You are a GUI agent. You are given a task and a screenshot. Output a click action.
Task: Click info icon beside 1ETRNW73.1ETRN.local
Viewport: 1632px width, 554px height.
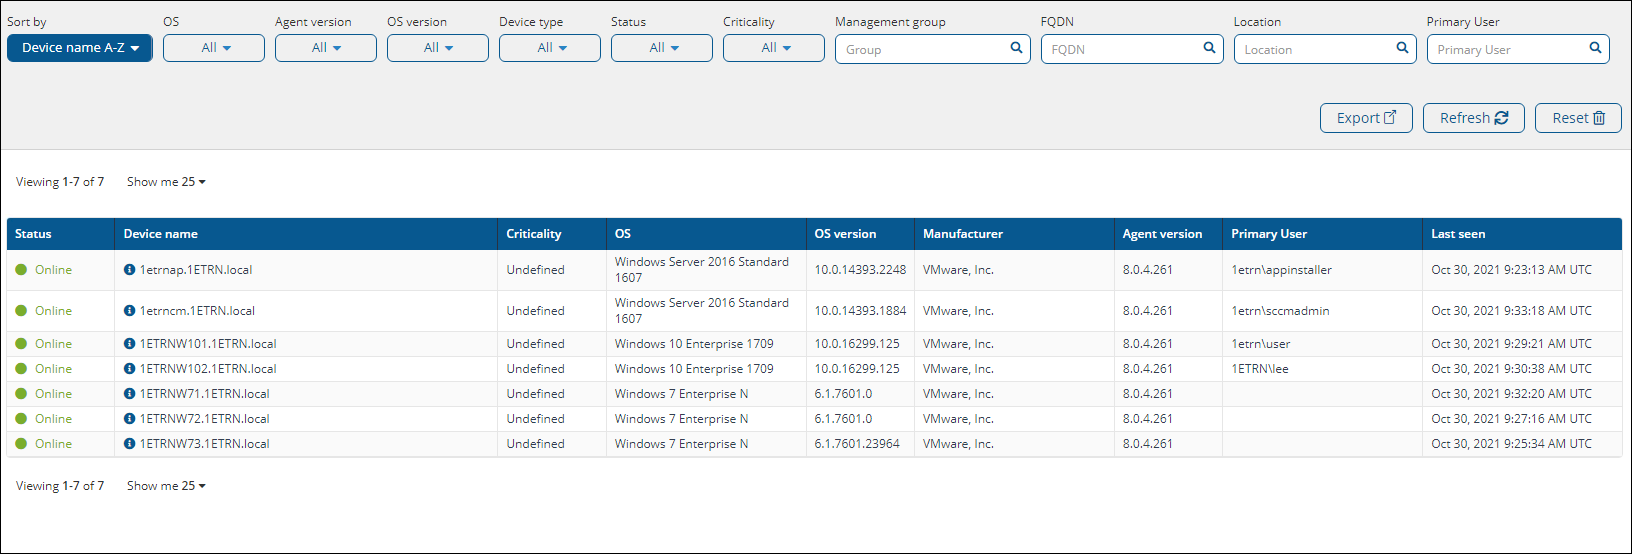(129, 444)
